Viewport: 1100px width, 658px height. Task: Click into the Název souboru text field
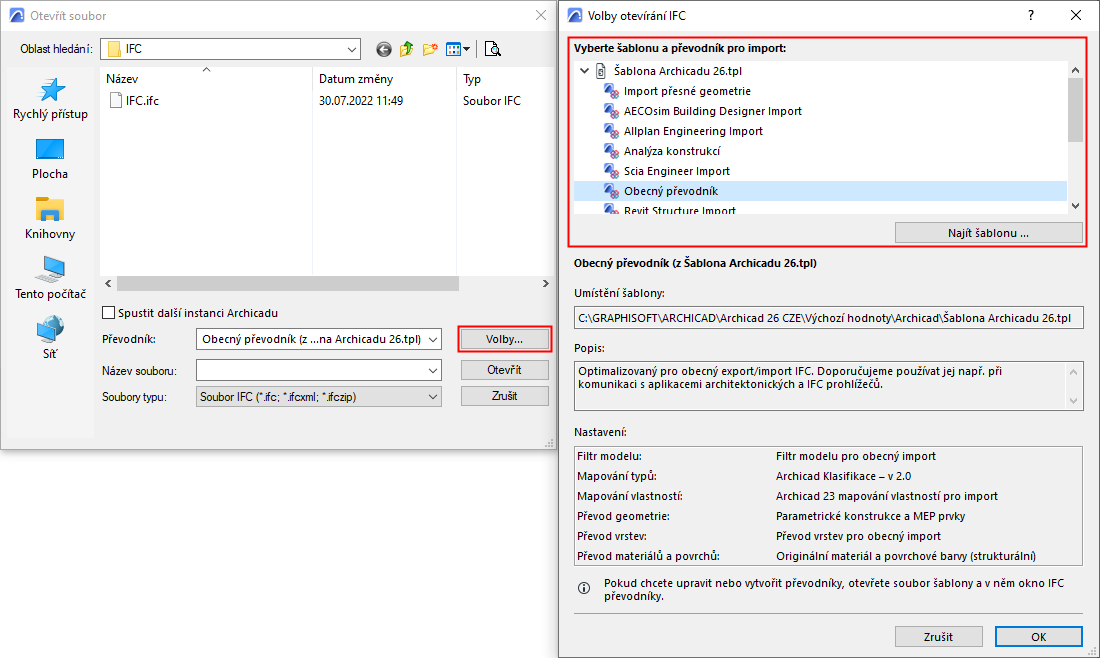click(x=311, y=370)
